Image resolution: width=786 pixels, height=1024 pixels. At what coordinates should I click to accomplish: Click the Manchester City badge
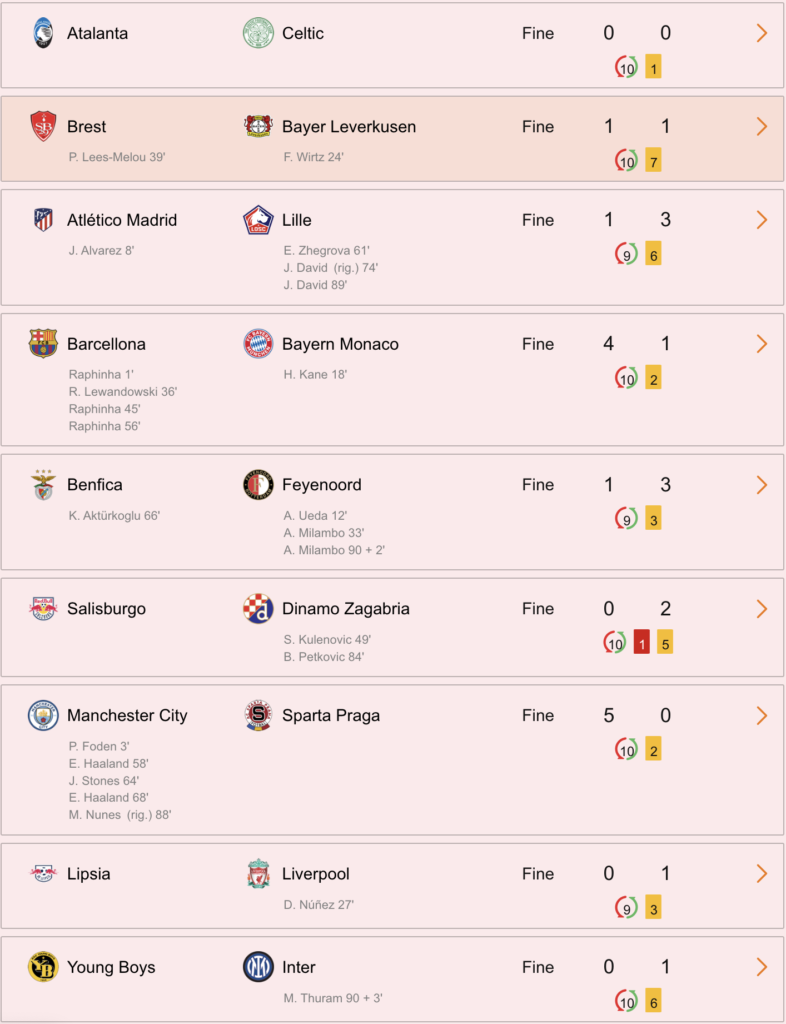43,716
